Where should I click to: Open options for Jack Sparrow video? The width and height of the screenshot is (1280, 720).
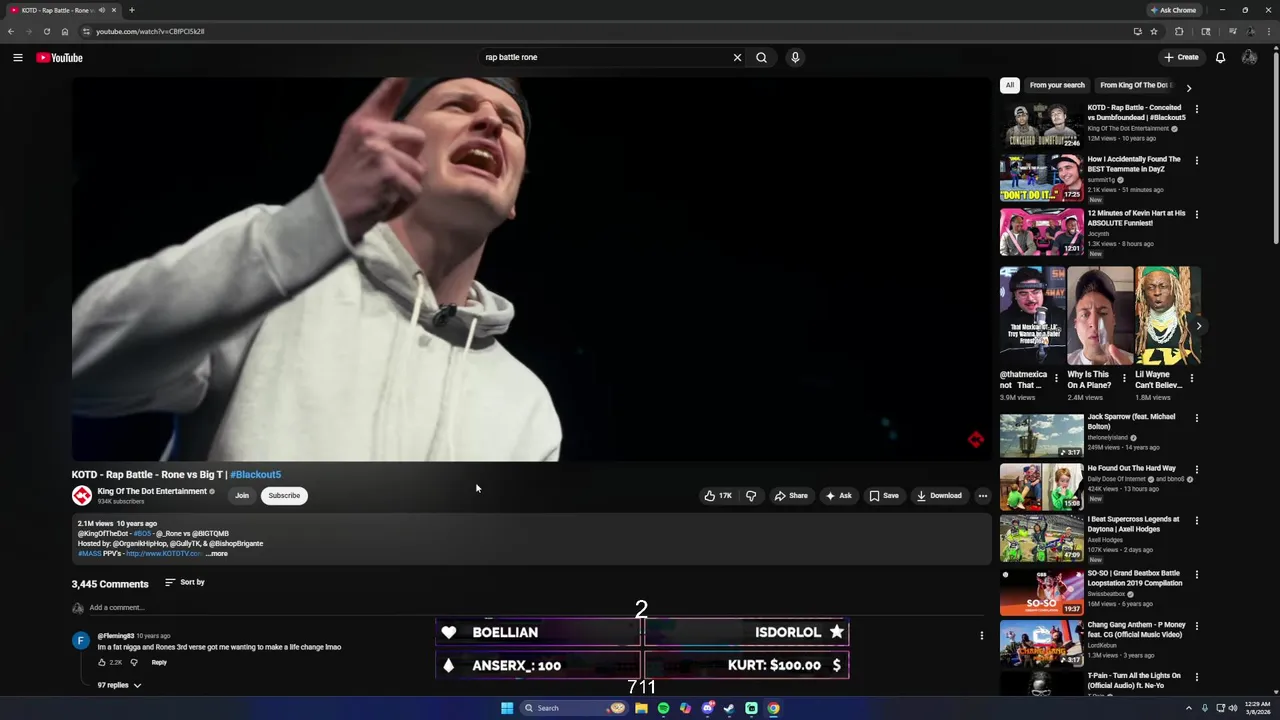tap(1196, 418)
